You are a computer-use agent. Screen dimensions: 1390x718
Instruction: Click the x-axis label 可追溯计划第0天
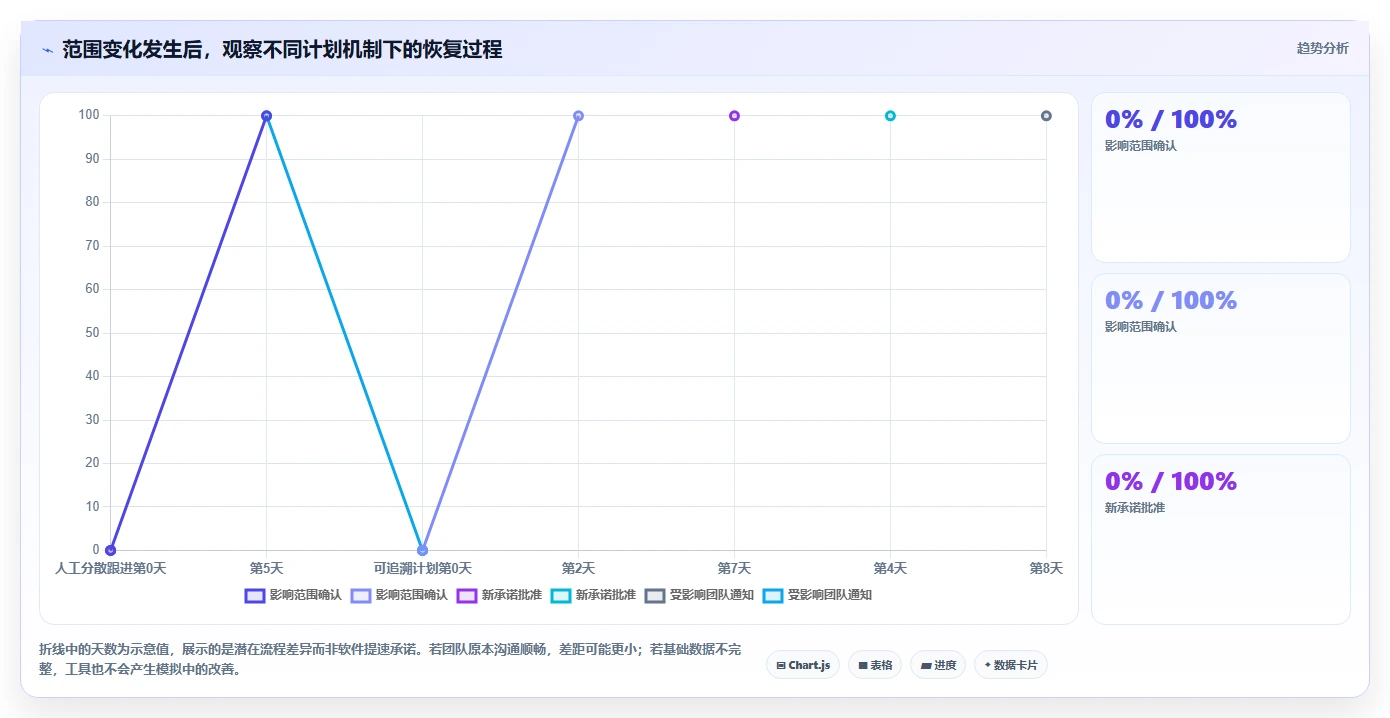pos(422,568)
